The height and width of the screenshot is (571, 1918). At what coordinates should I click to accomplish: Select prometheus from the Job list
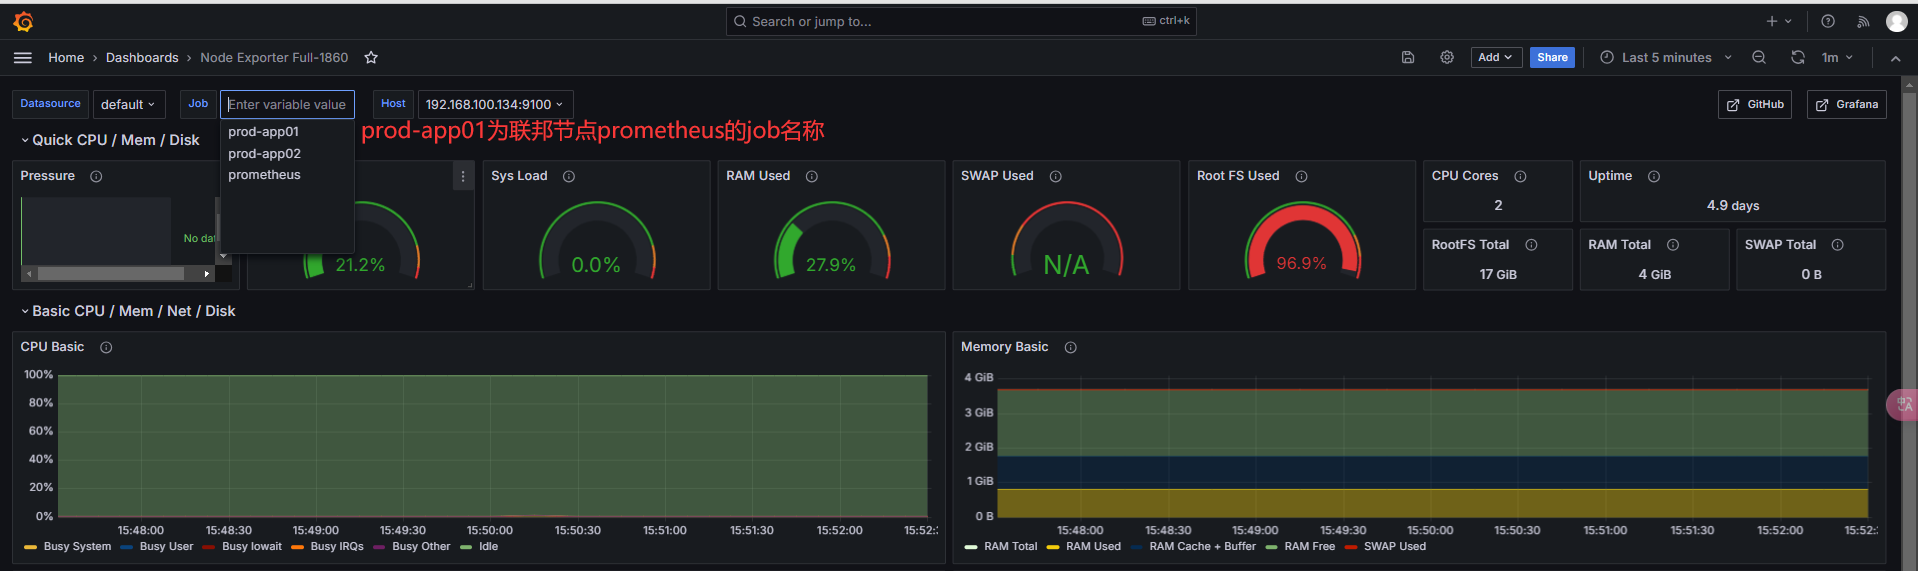point(264,175)
